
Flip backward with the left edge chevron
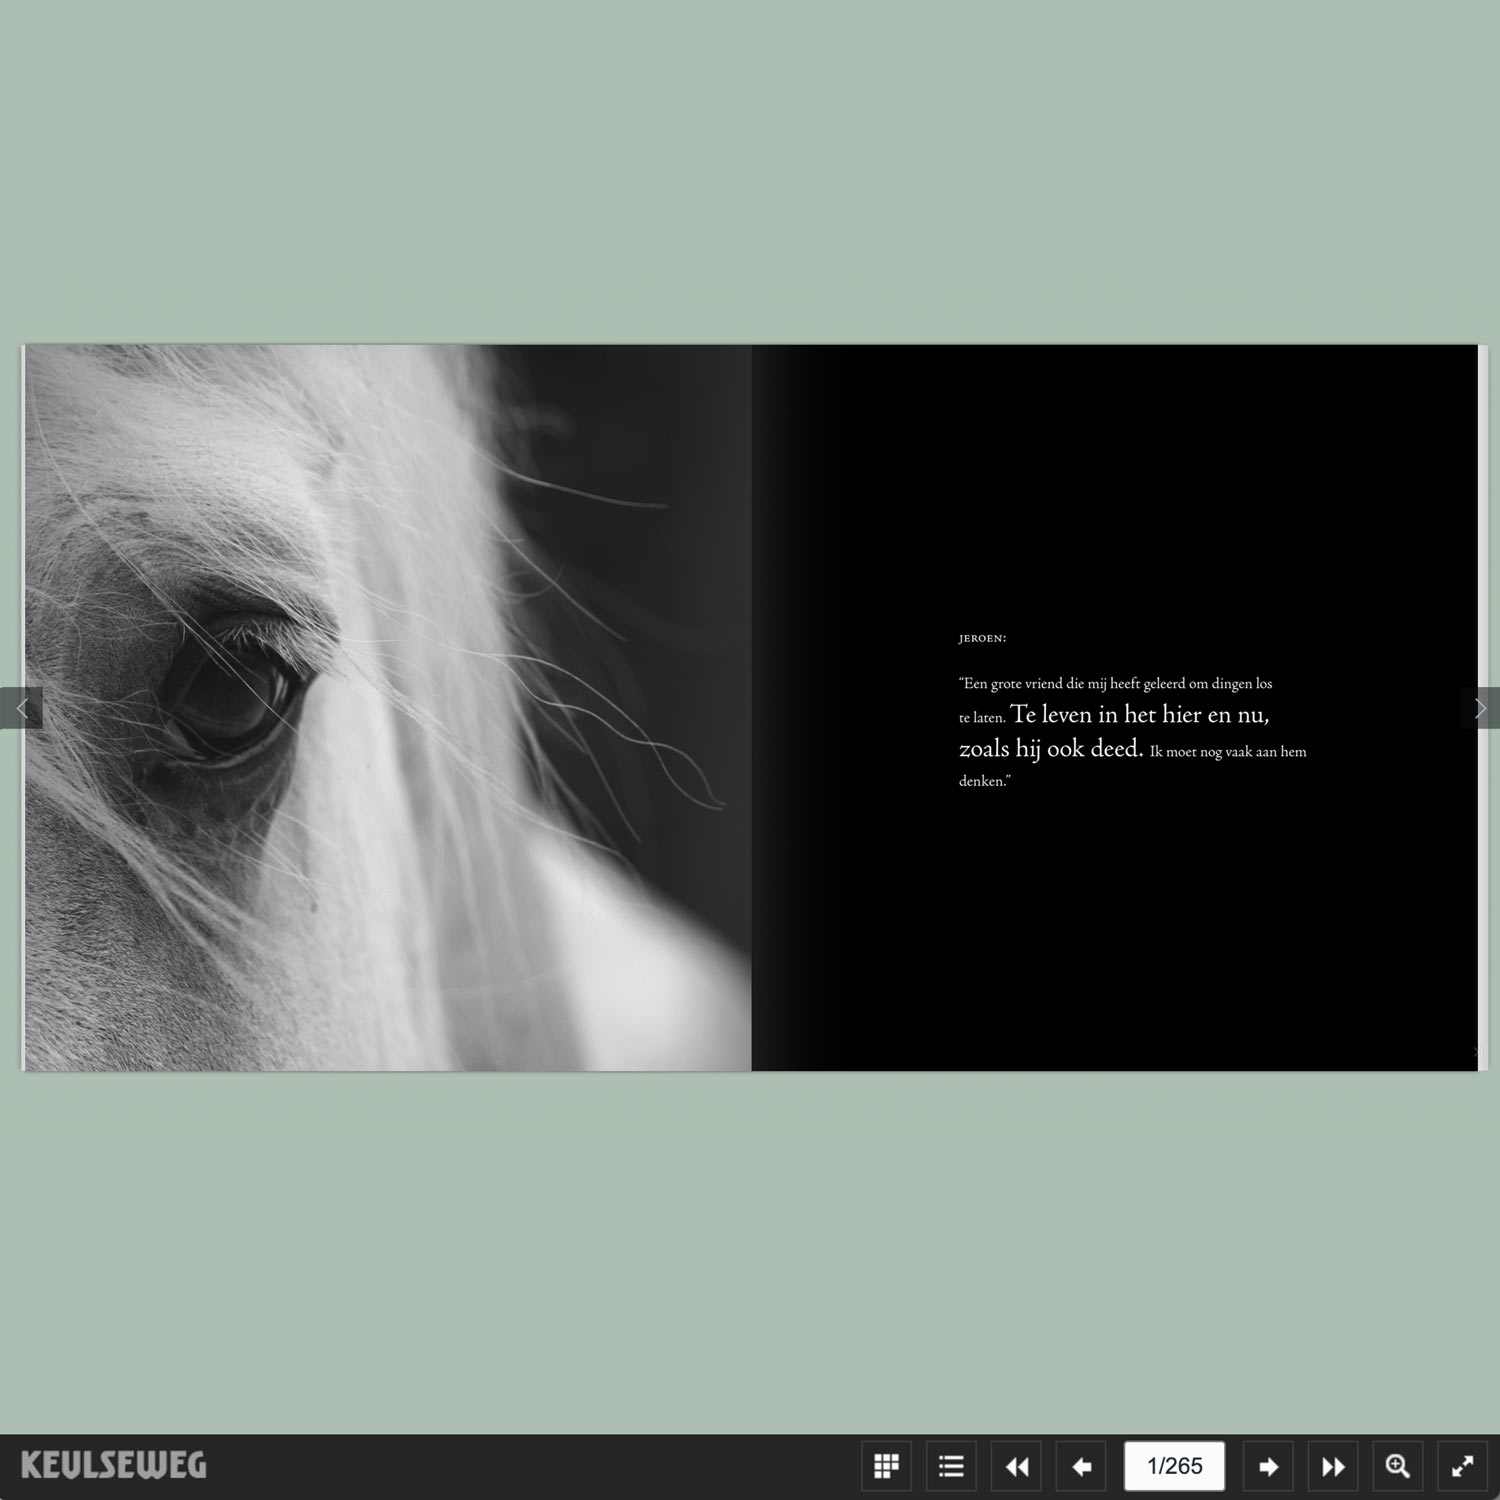pyautogui.click(x=21, y=708)
